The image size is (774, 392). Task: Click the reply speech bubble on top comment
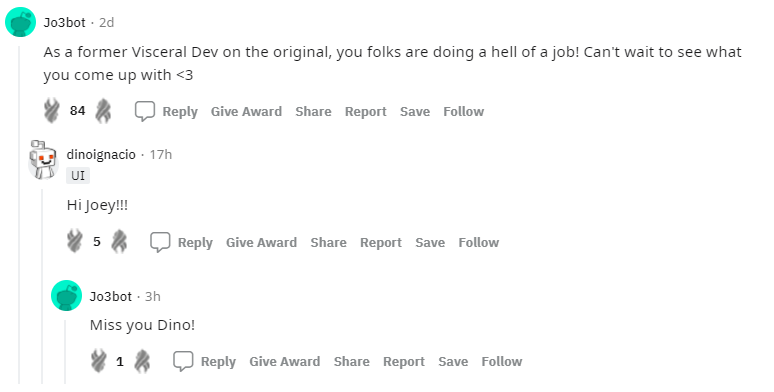click(x=145, y=111)
